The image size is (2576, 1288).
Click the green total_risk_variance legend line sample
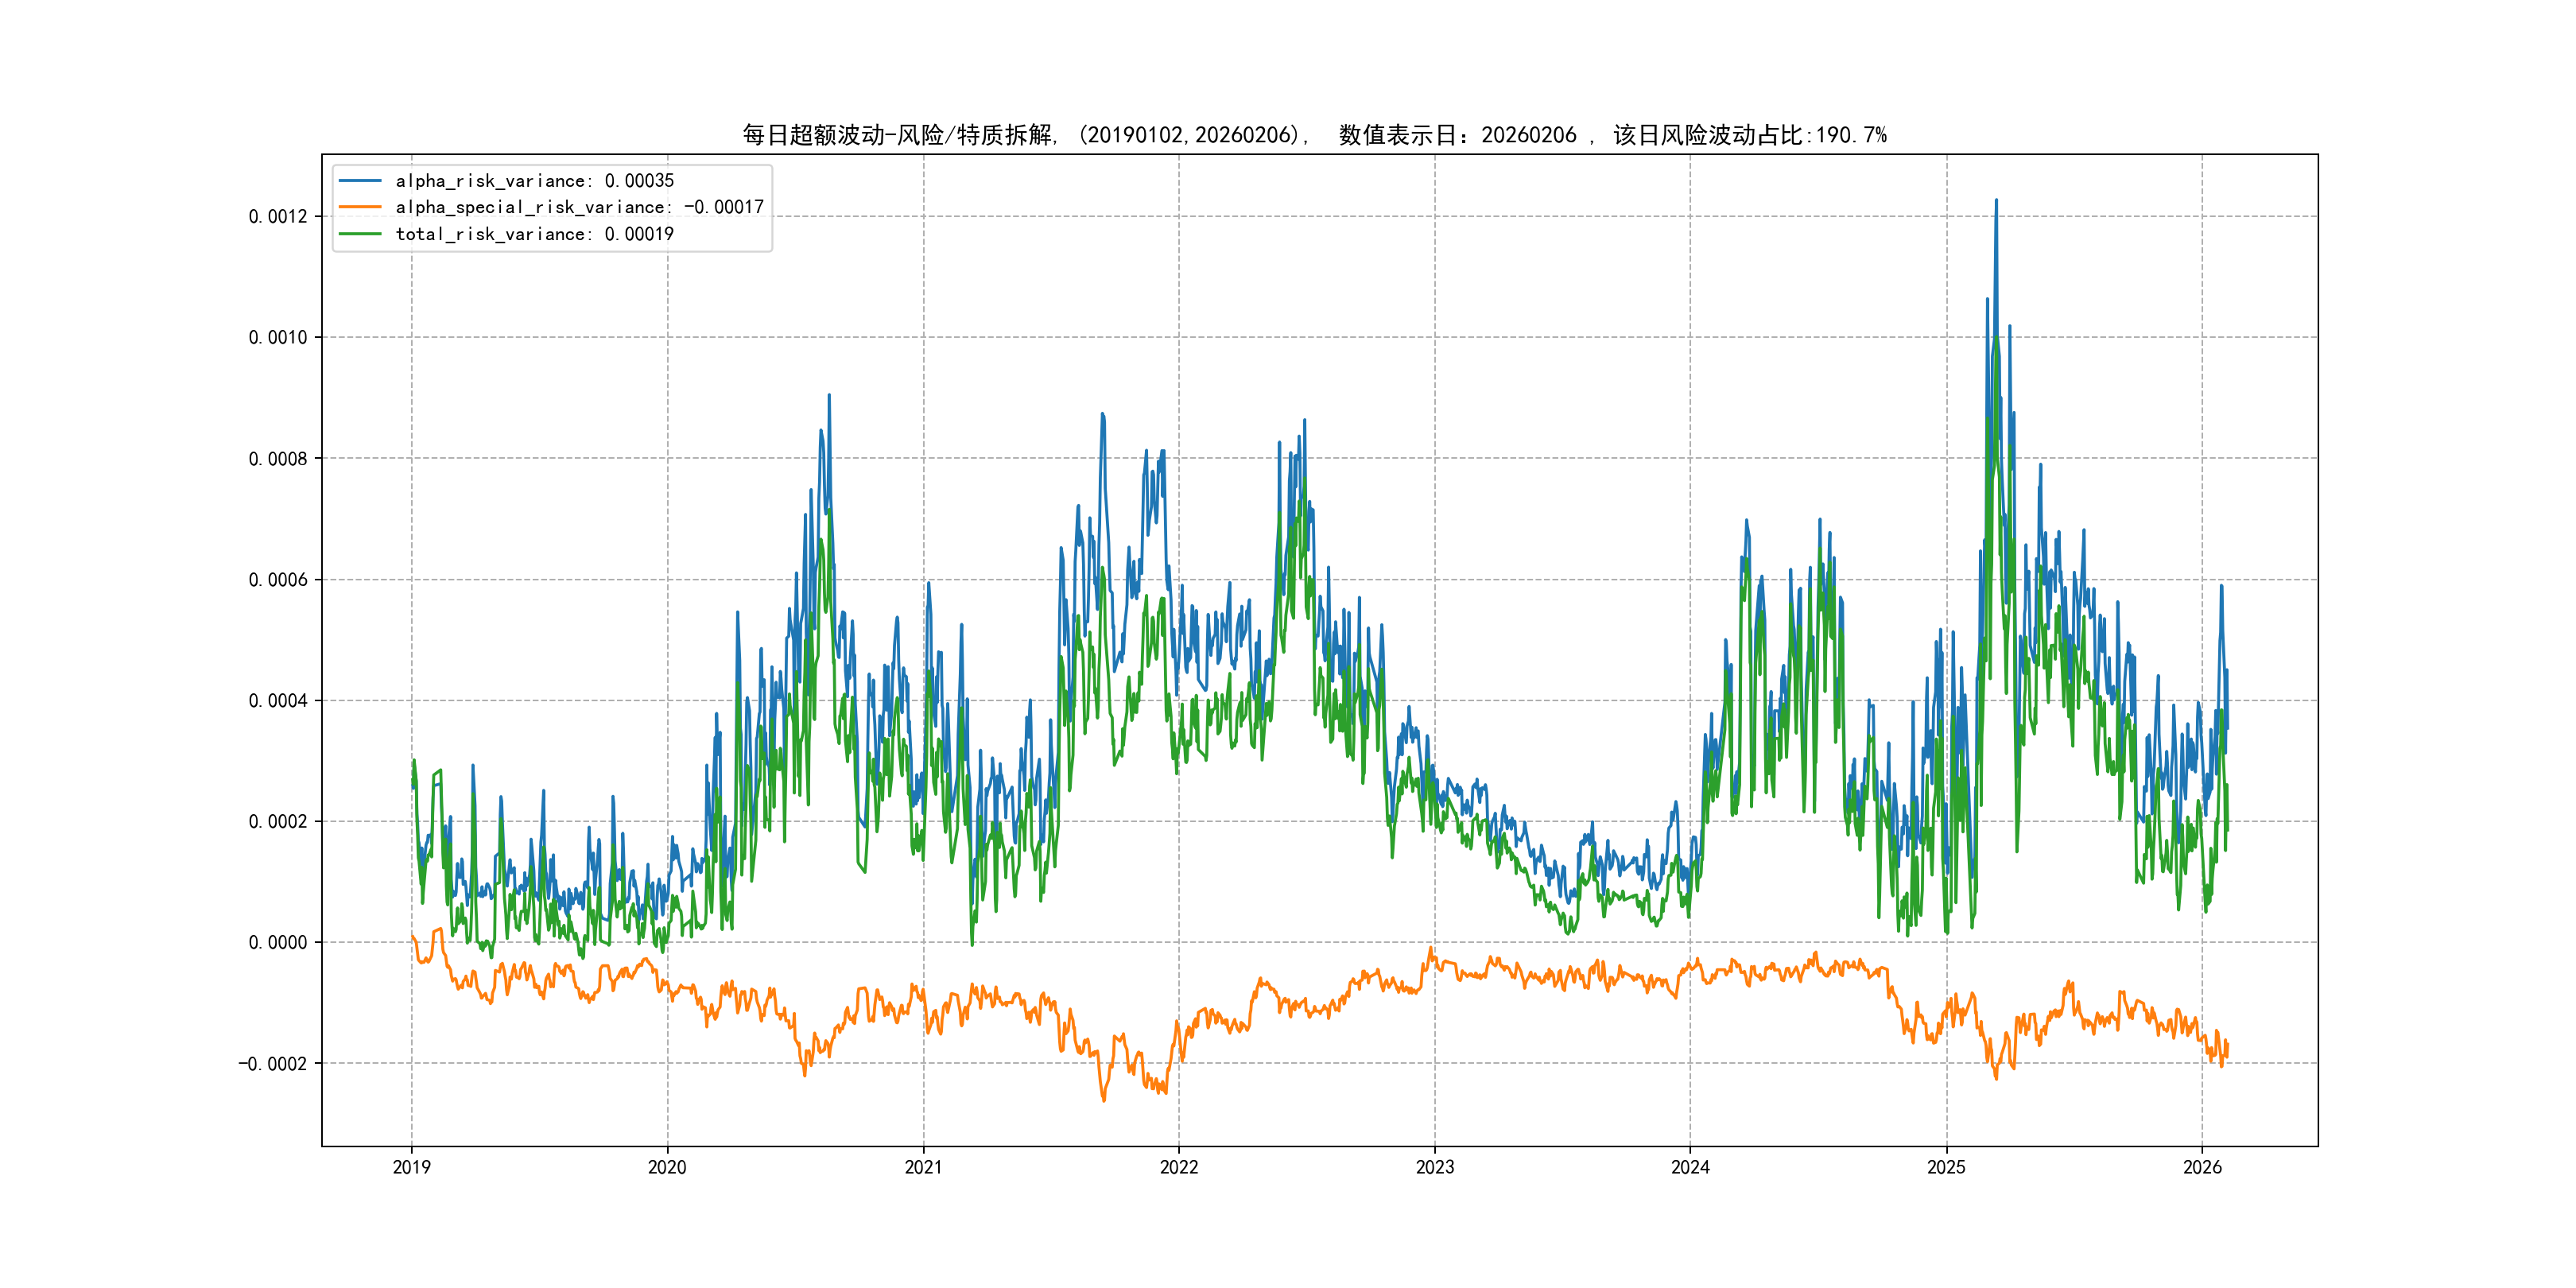360,234
